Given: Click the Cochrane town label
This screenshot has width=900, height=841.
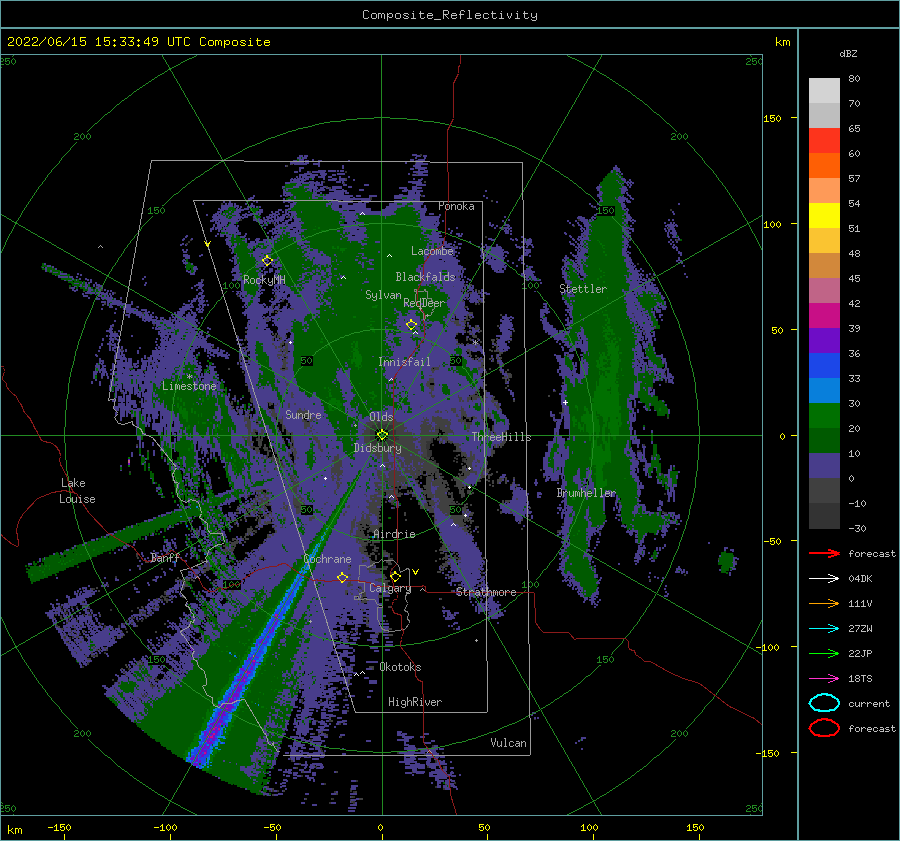Looking at the screenshot, I should (327, 559).
